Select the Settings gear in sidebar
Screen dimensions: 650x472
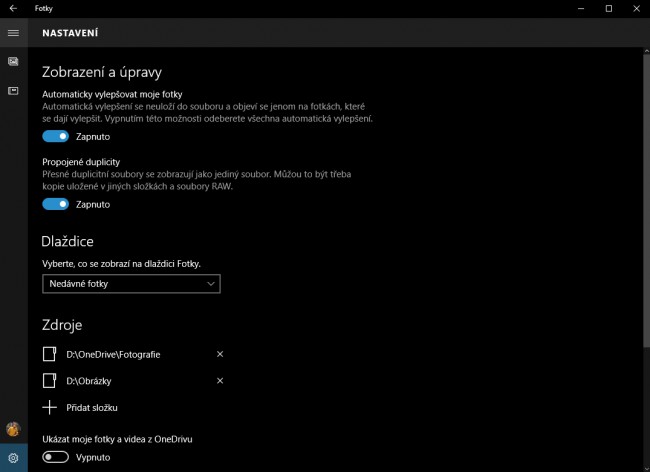tap(13, 457)
